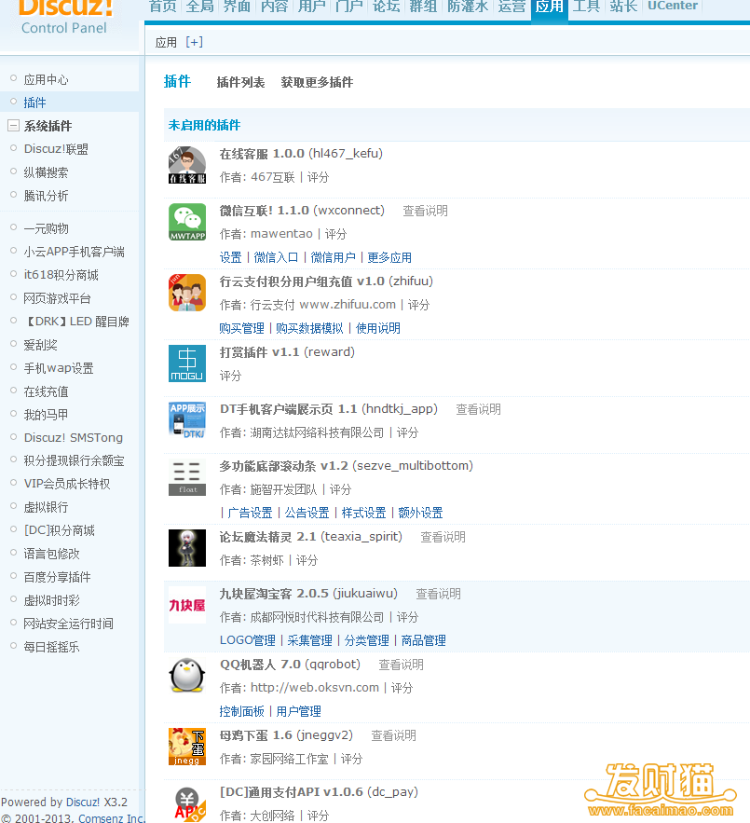This screenshot has height=823, width=750.
Task: Open 使用说明 for 行云支付 plugin
Action: pos(378,329)
